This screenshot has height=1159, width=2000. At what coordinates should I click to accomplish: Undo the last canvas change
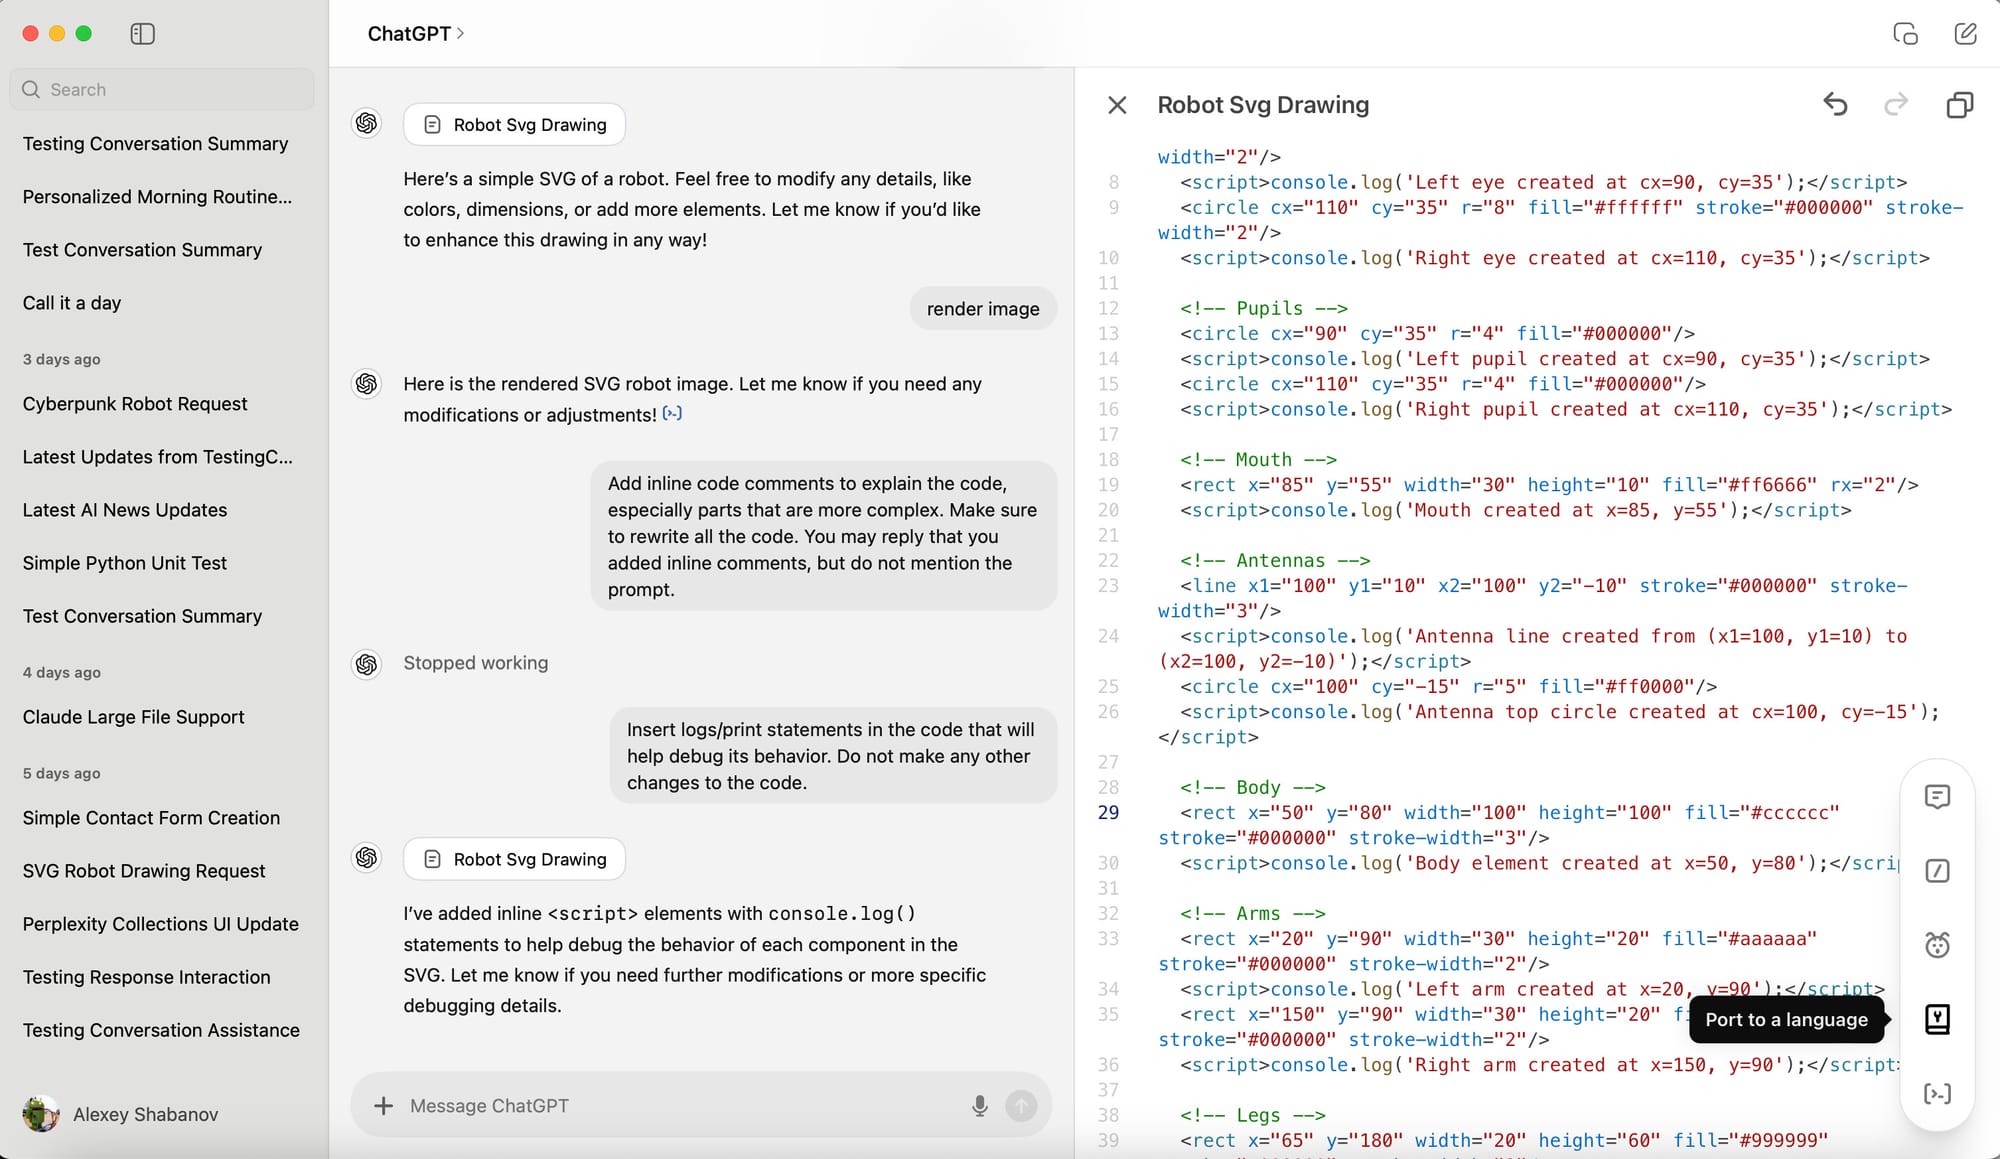click(1835, 104)
